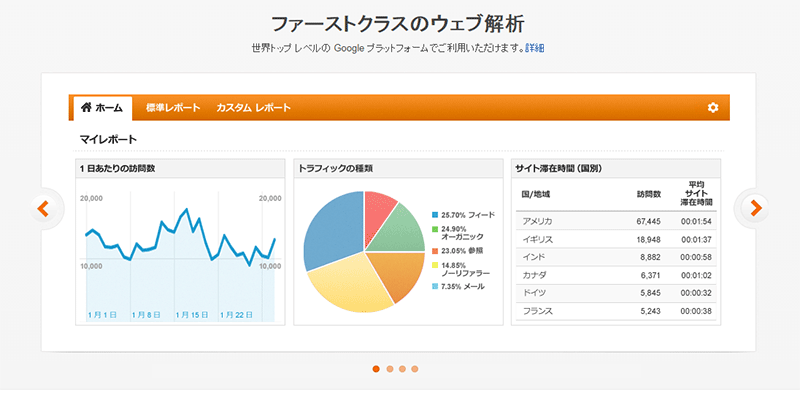This screenshot has width=800, height=400.
Task: Click the home icon in ホーム tab
Action: pyautogui.click(x=86, y=107)
